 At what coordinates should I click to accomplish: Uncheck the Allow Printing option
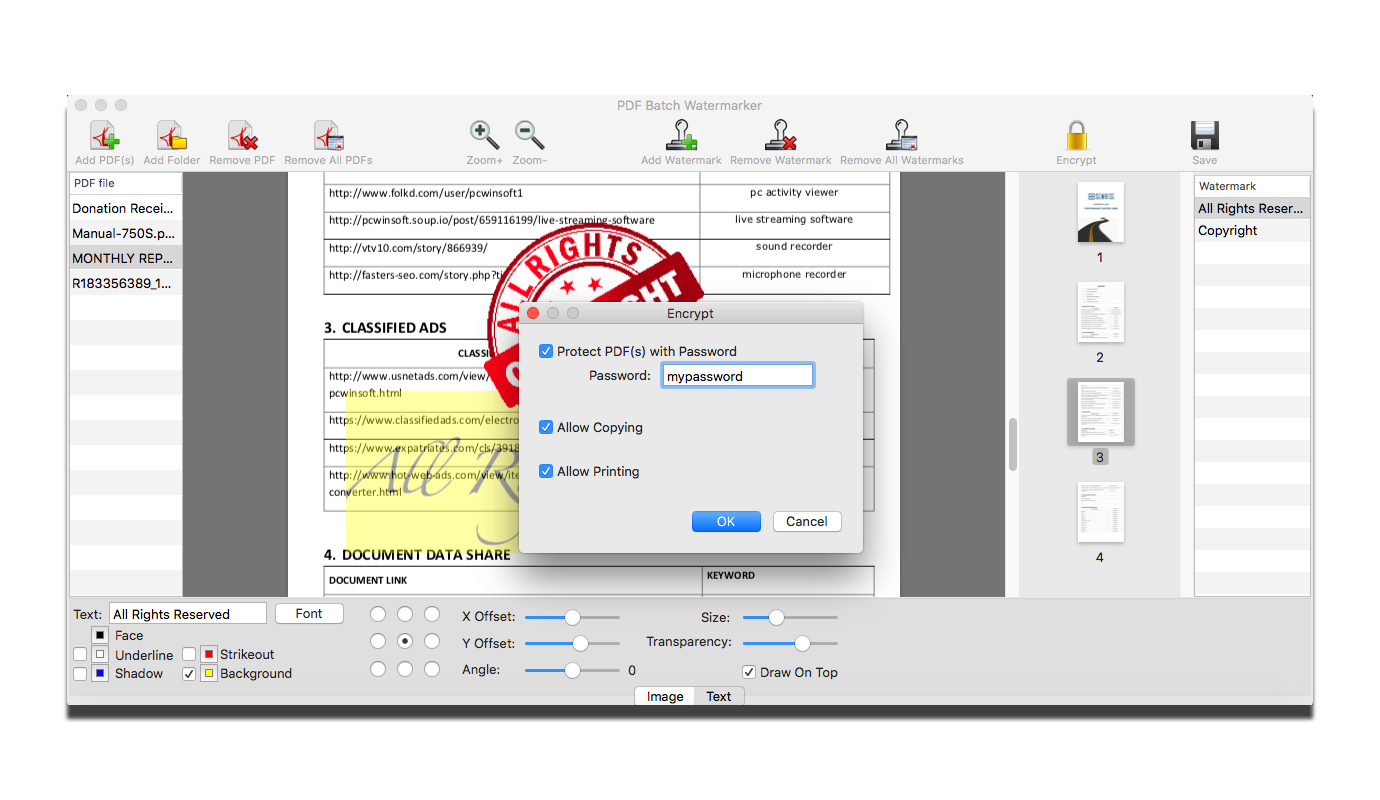click(x=546, y=471)
